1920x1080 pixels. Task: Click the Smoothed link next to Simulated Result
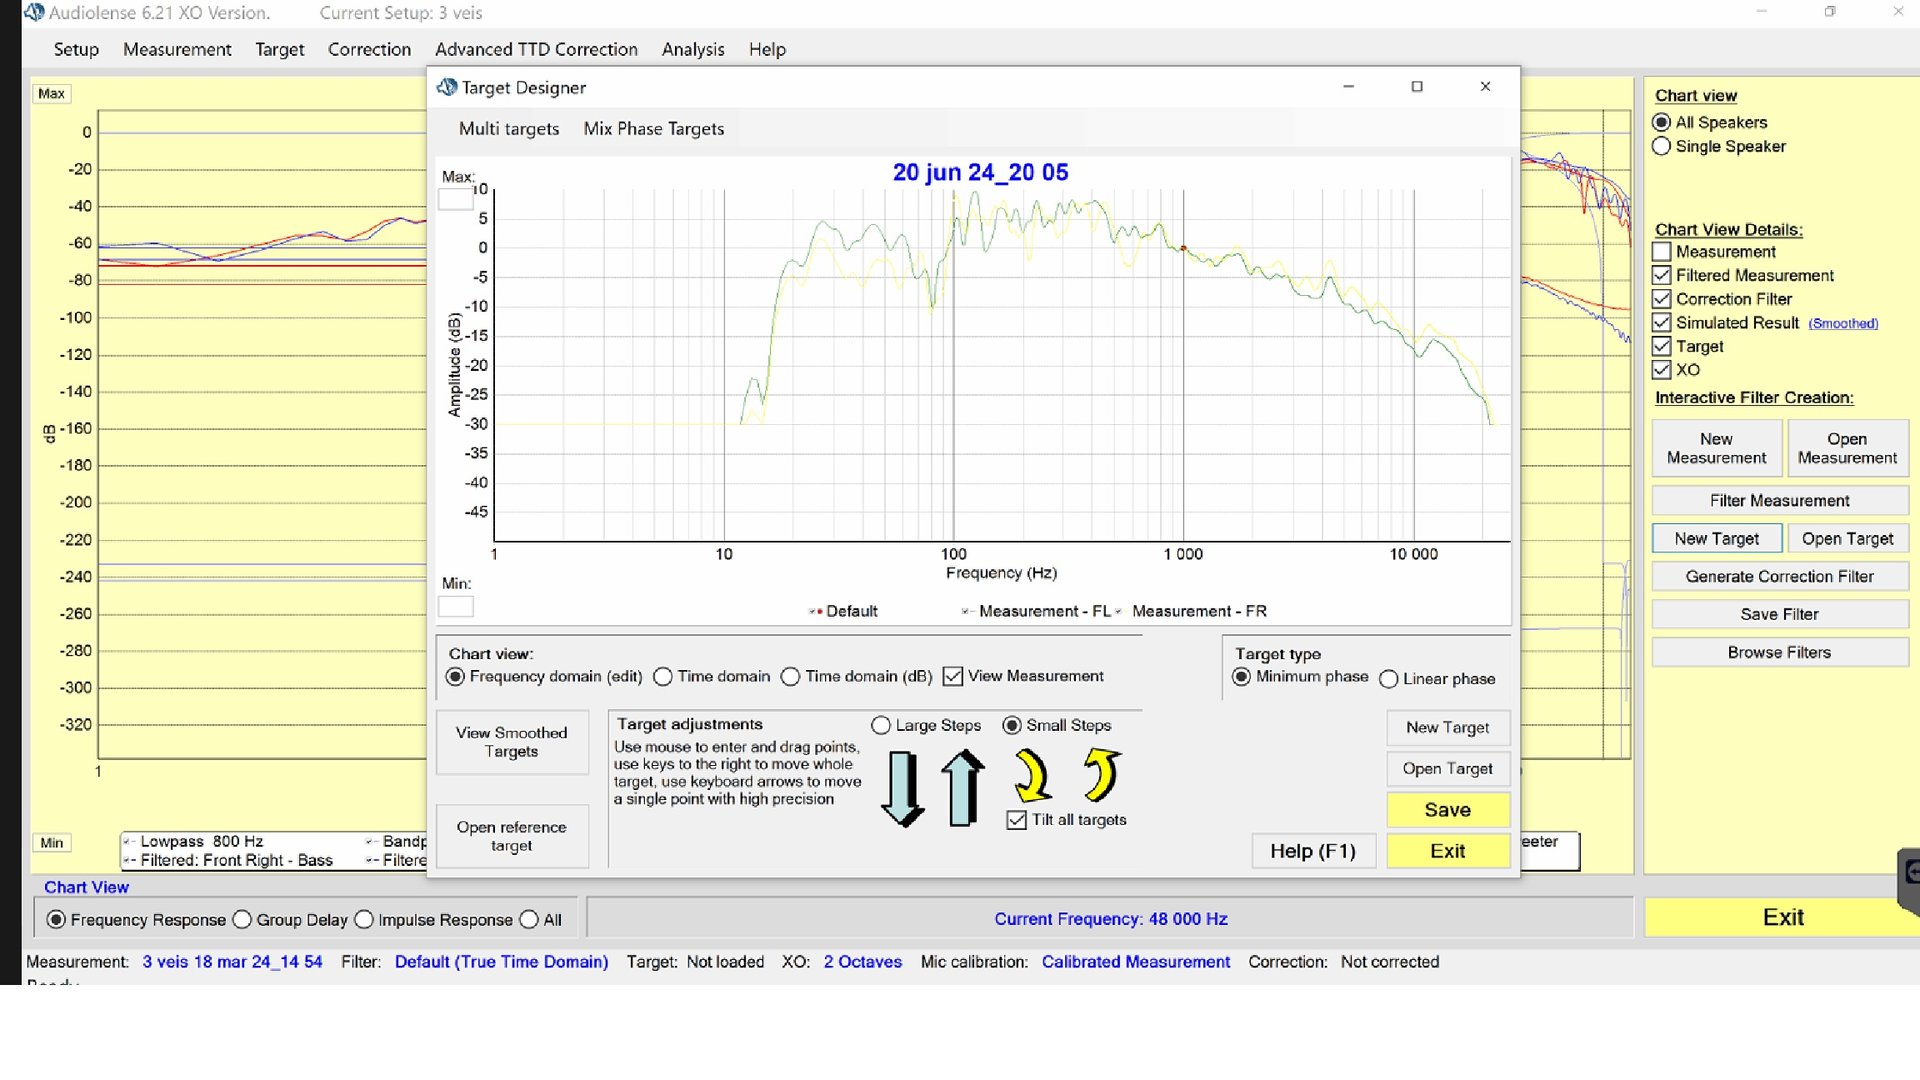[1842, 324]
